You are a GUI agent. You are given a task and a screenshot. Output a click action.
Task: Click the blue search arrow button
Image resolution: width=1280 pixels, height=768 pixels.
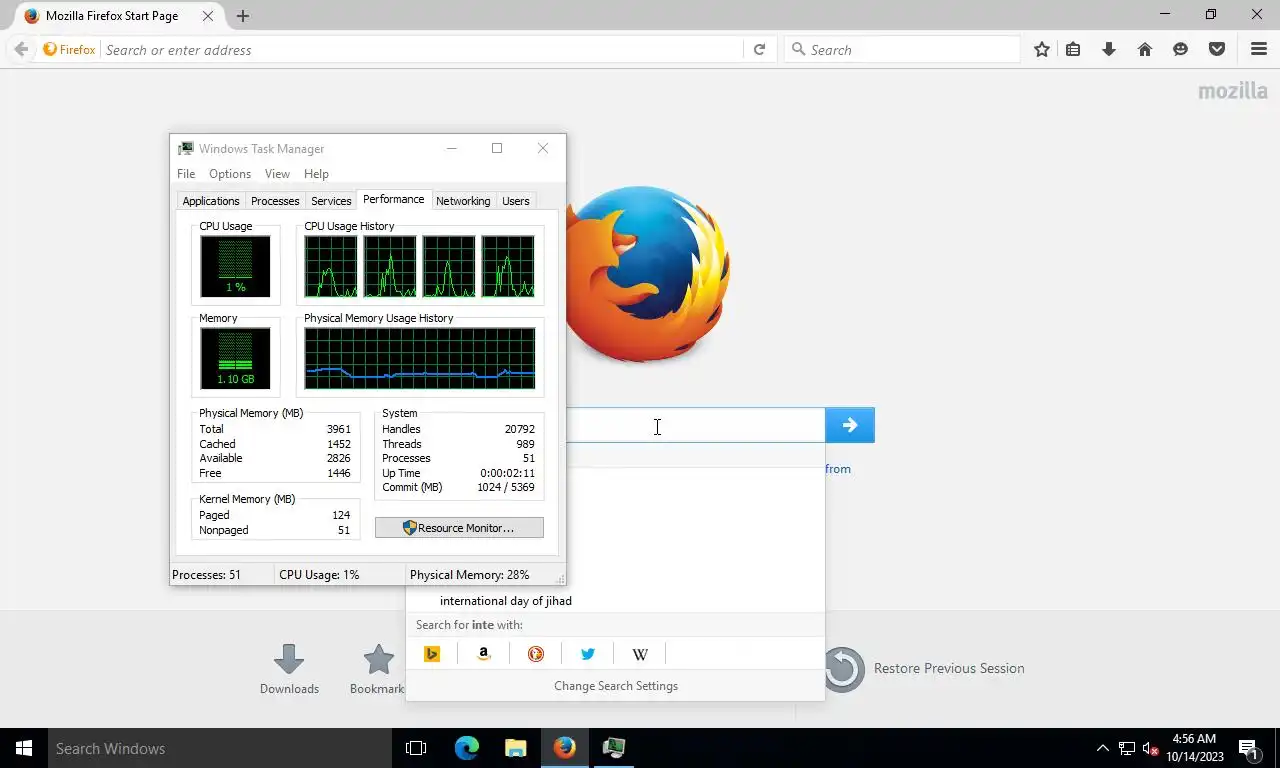pyautogui.click(x=850, y=425)
